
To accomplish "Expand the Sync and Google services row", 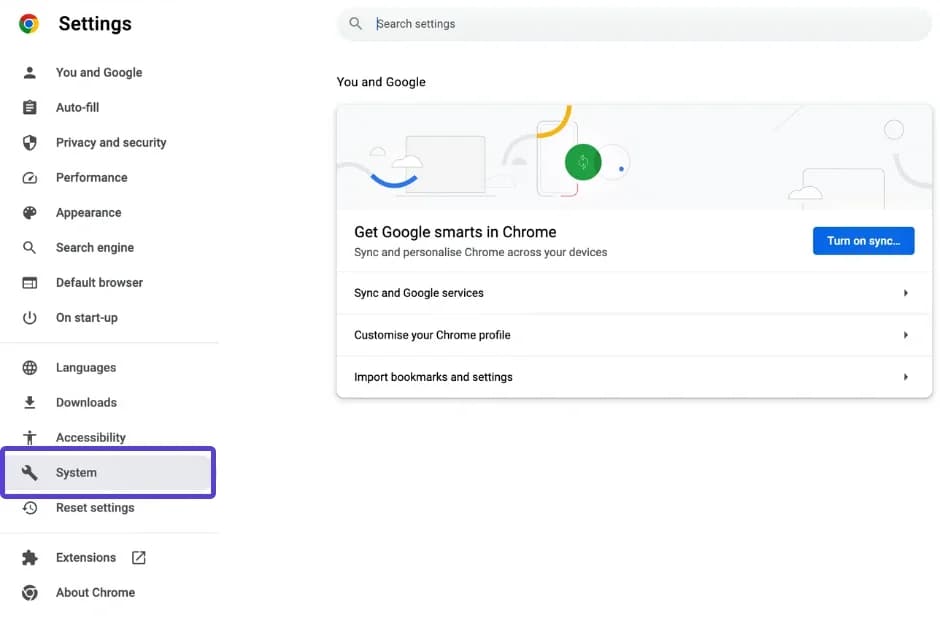I will pyautogui.click(x=633, y=293).
